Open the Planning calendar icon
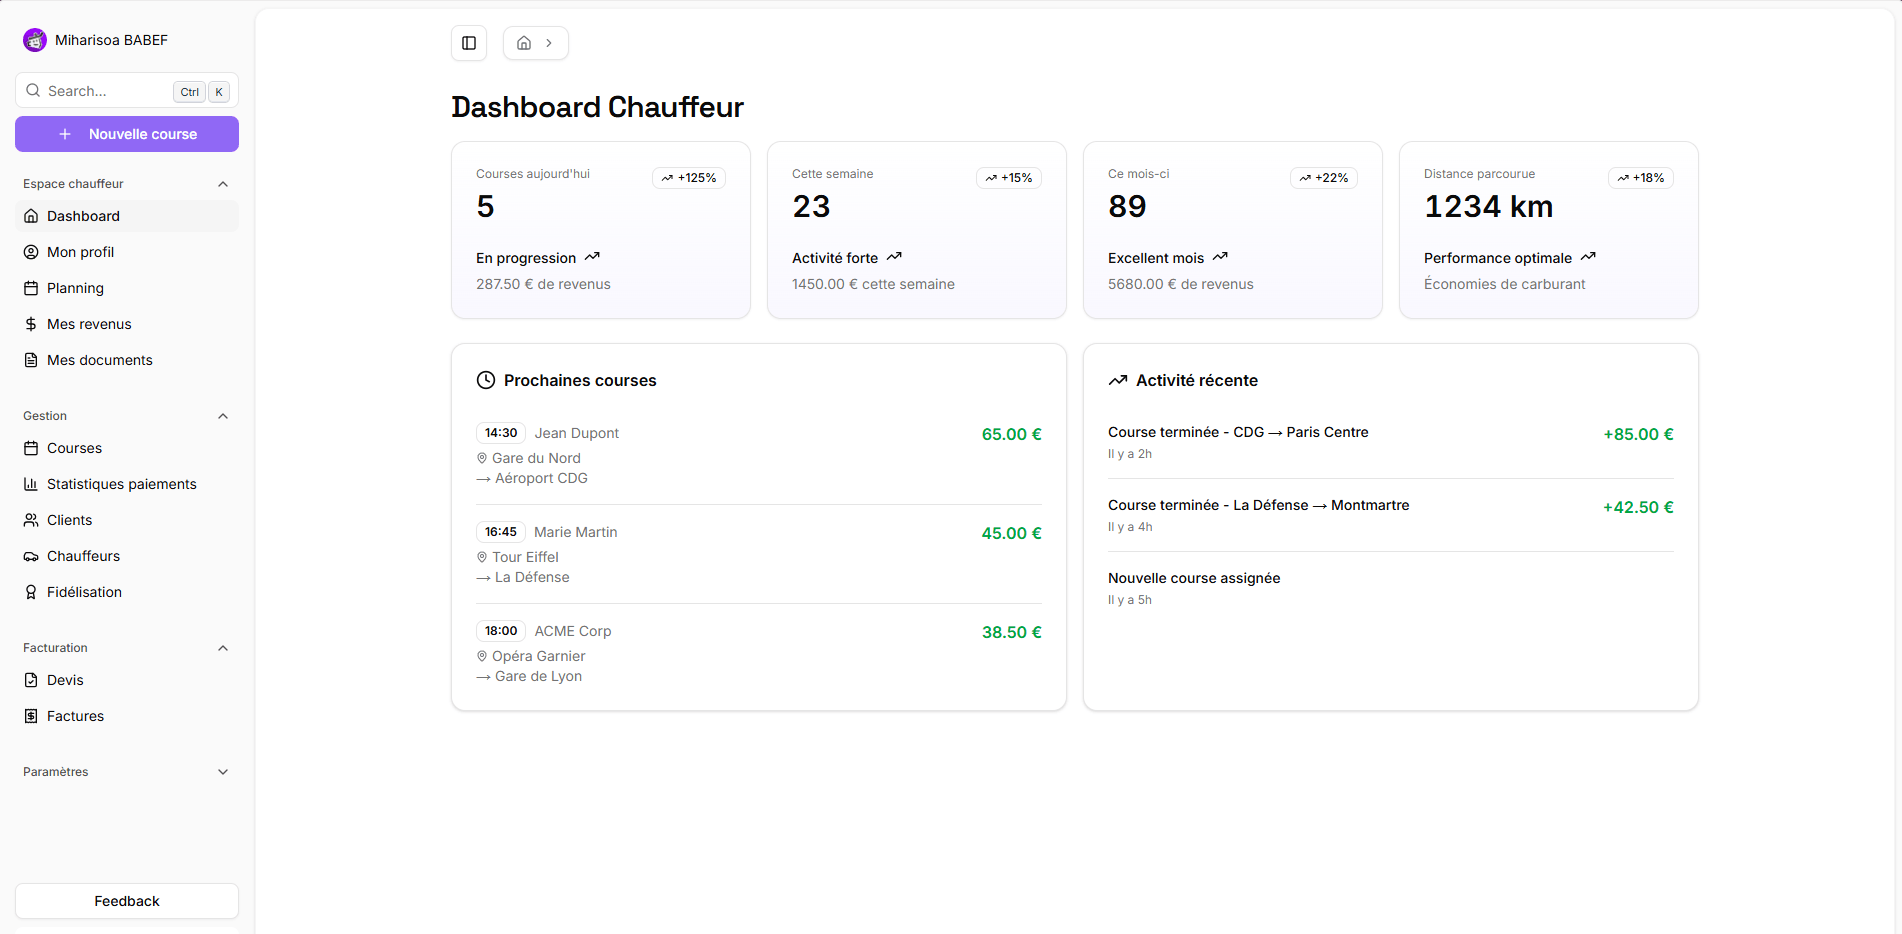 point(31,288)
